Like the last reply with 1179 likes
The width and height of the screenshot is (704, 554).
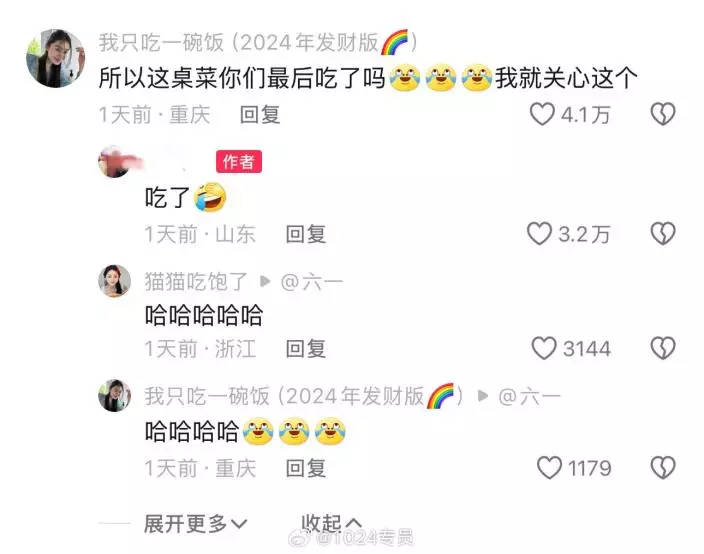click(x=549, y=468)
